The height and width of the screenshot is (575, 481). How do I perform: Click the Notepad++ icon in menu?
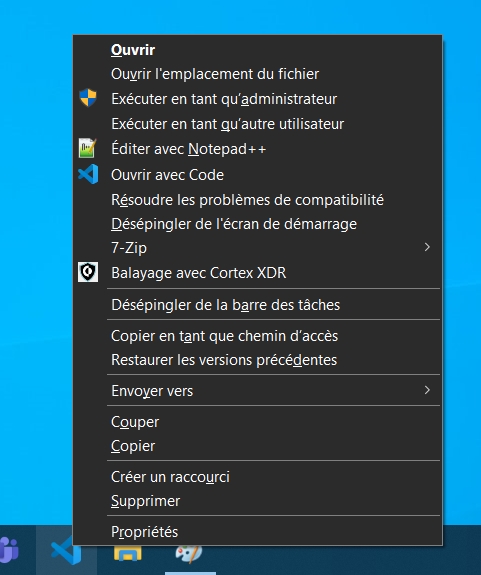click(x=88, y=148)
